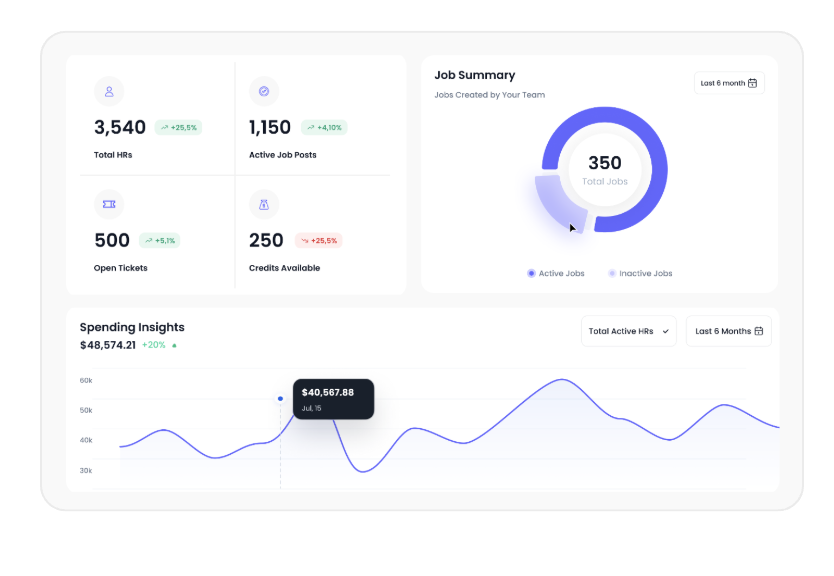Click the green status dot next to +20%
This screenshot has width=834, height=576.
point(174,346)
